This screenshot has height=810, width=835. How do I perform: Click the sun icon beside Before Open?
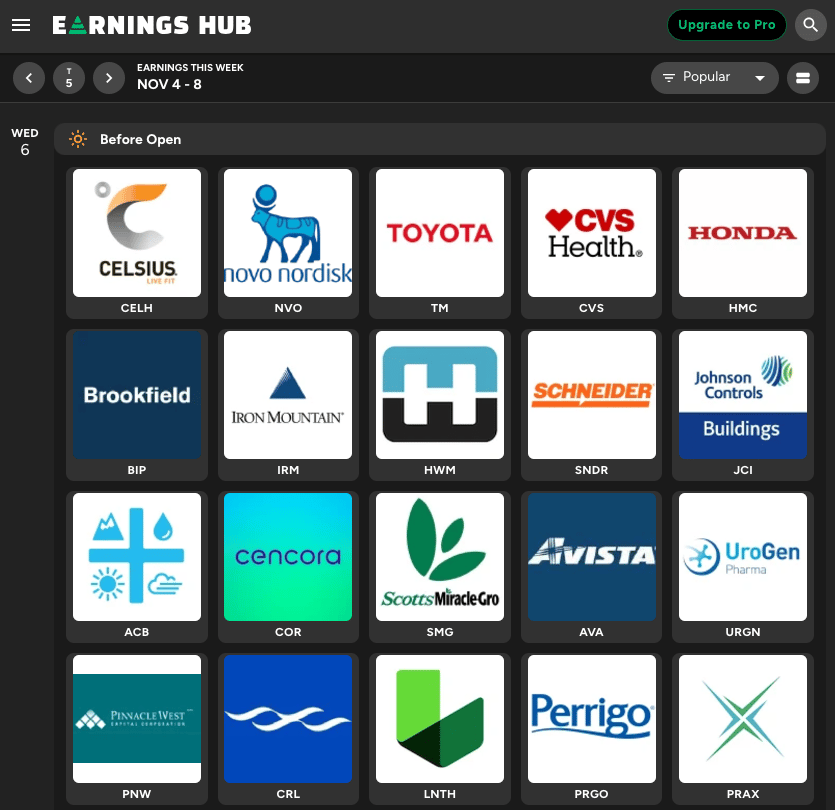pyautogui.click(x=78, y=140)
